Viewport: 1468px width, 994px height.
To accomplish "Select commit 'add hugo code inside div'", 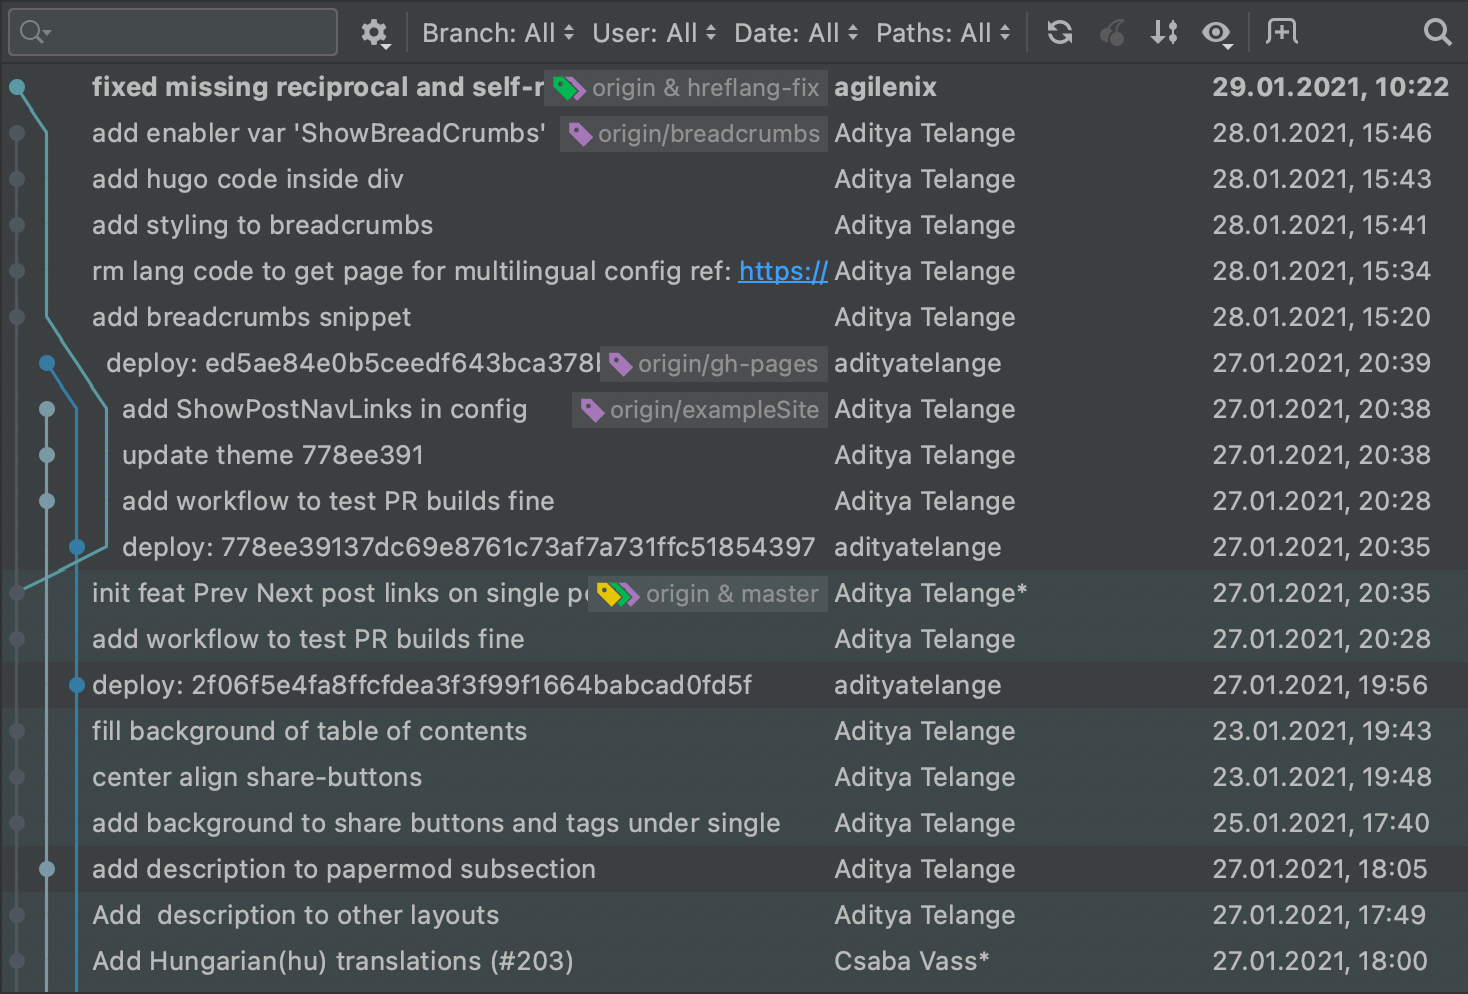I will (248, 180).
